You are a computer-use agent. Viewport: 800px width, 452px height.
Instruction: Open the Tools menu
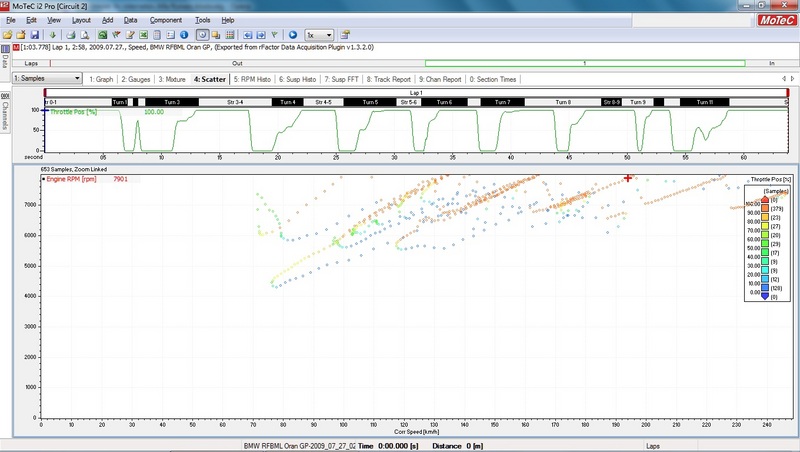(x=203, y=20)
